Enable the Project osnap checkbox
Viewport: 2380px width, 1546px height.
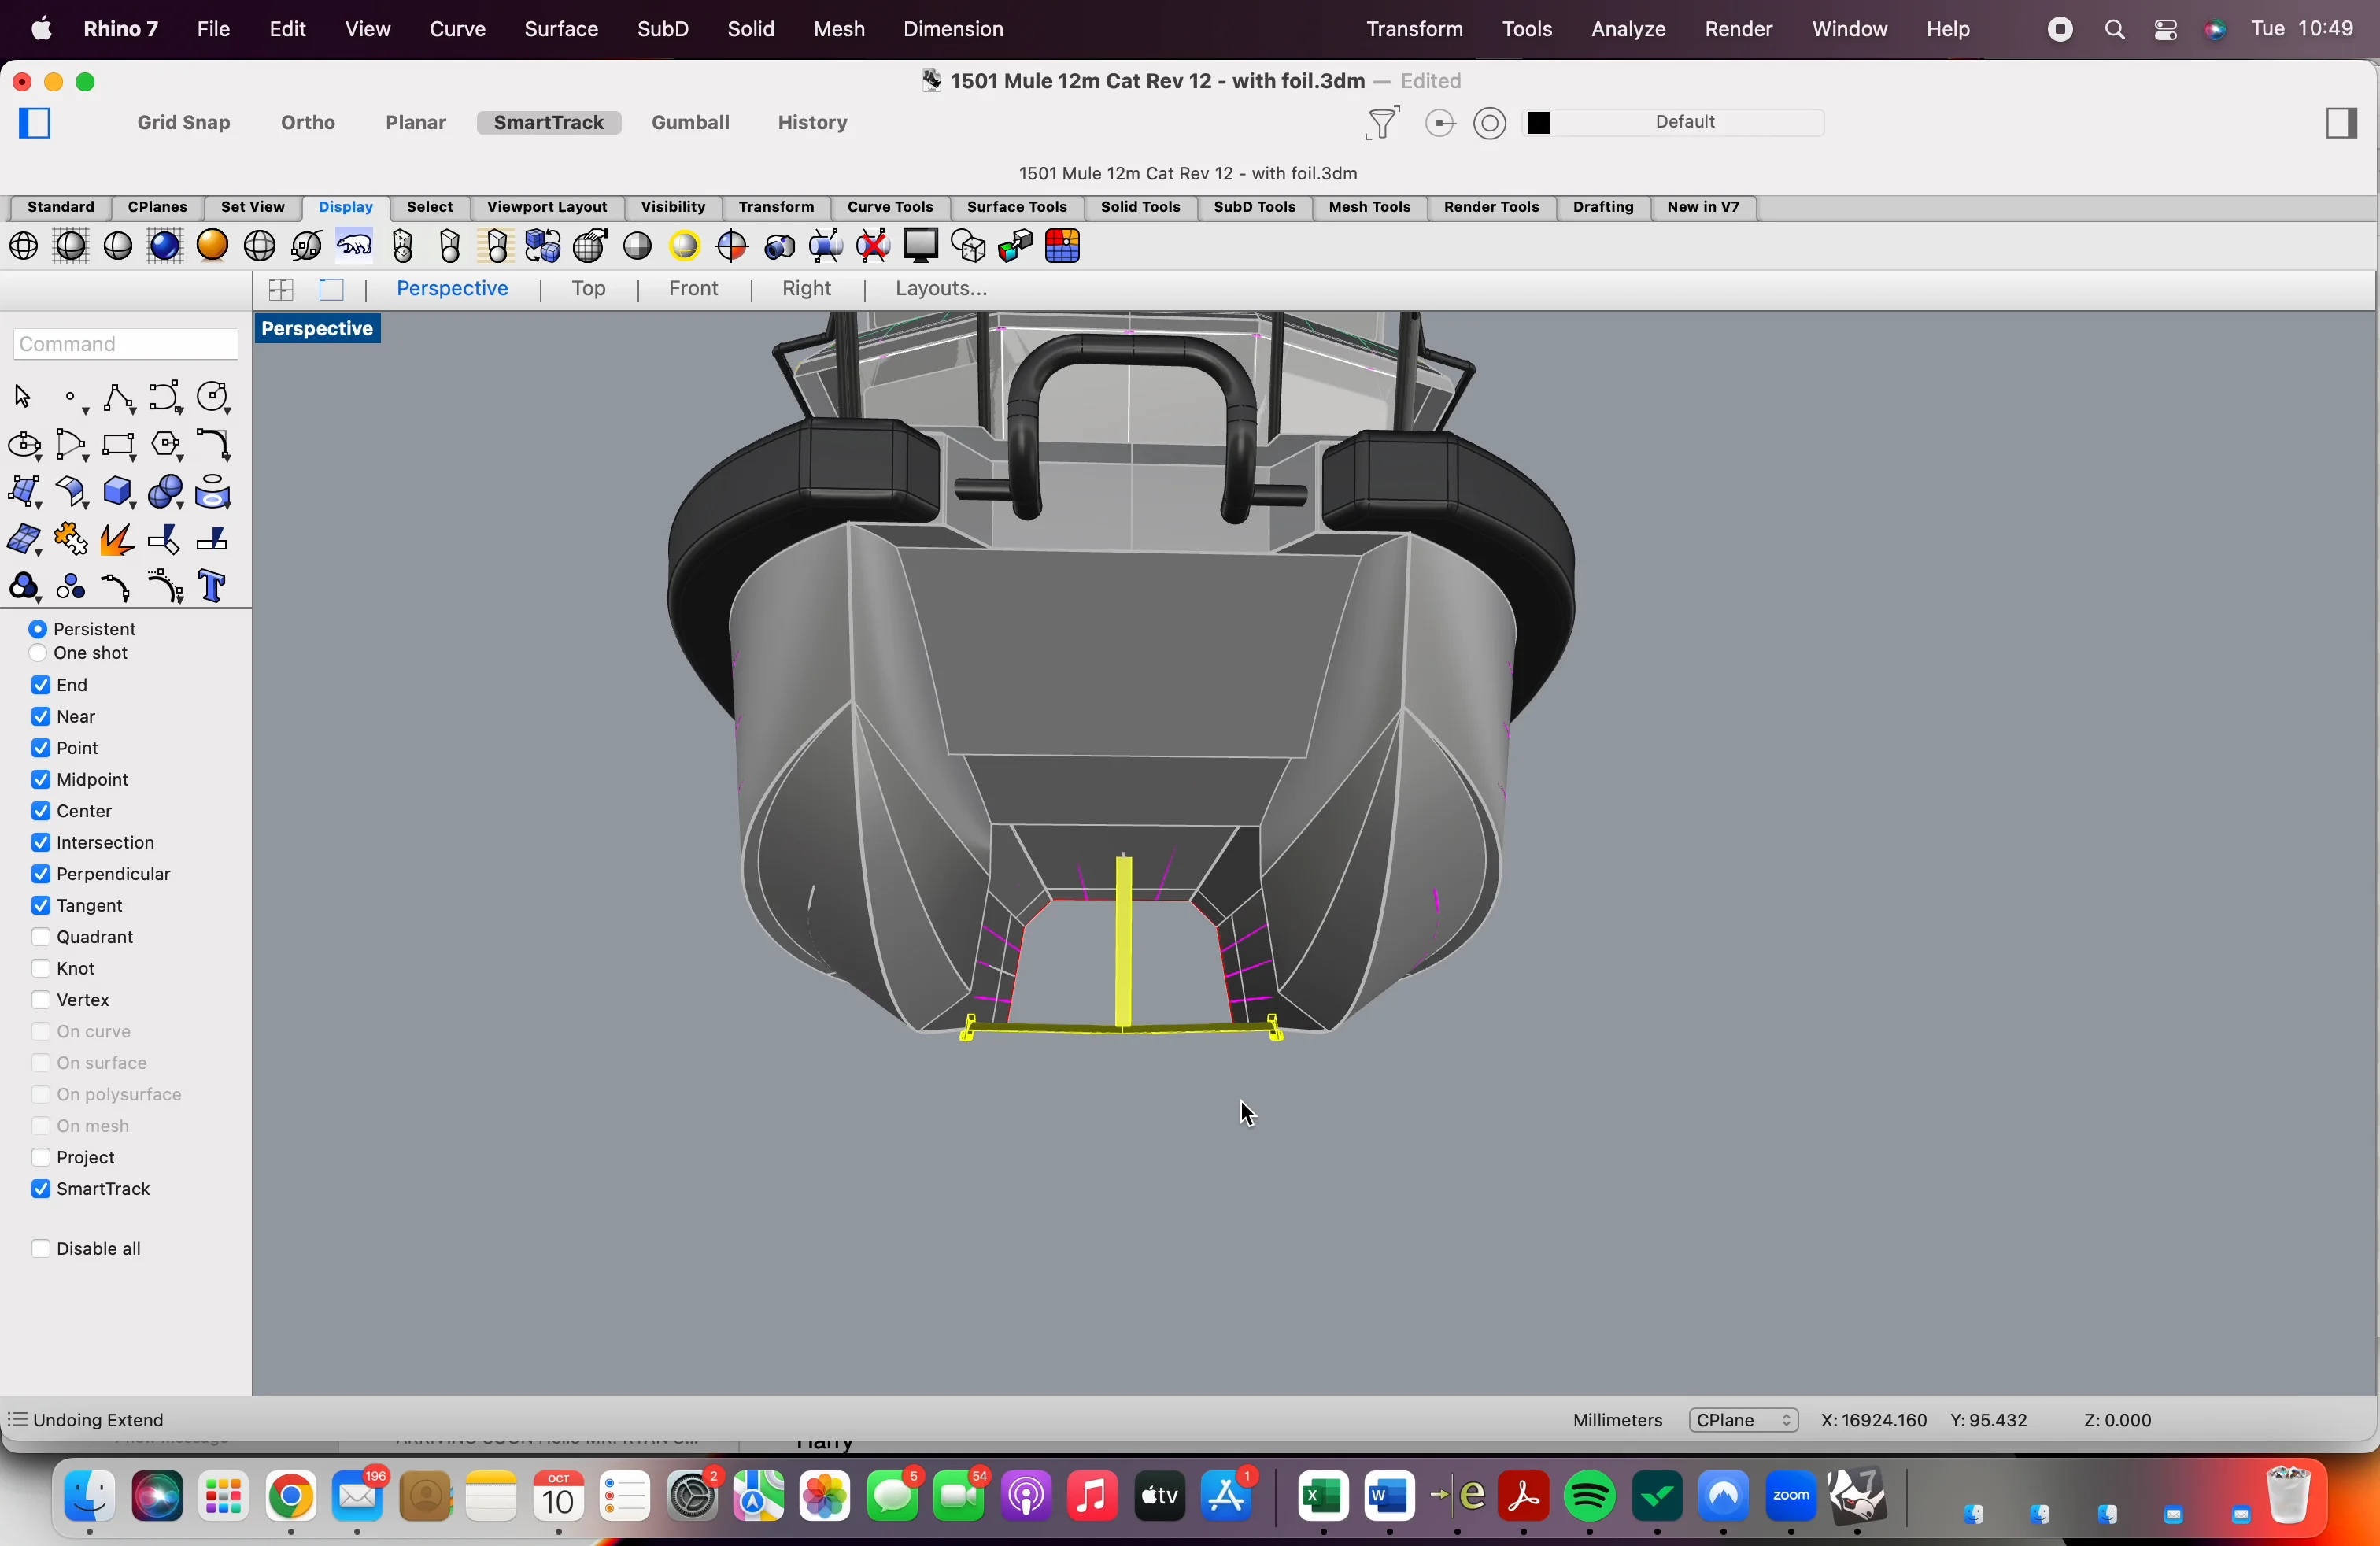pyautogui.click(x=41, y=1158)
